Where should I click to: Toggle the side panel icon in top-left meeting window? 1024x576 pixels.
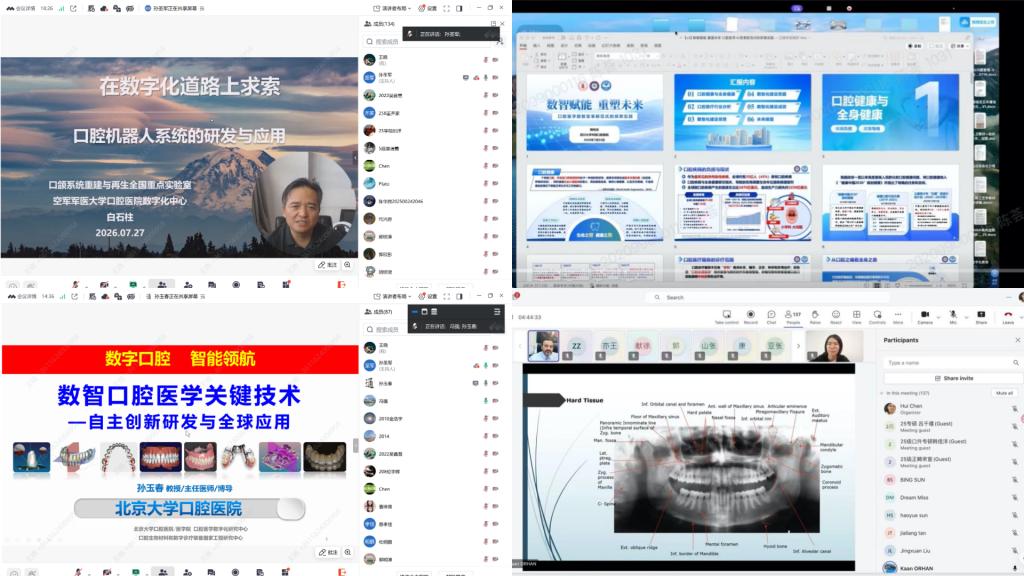459,8
